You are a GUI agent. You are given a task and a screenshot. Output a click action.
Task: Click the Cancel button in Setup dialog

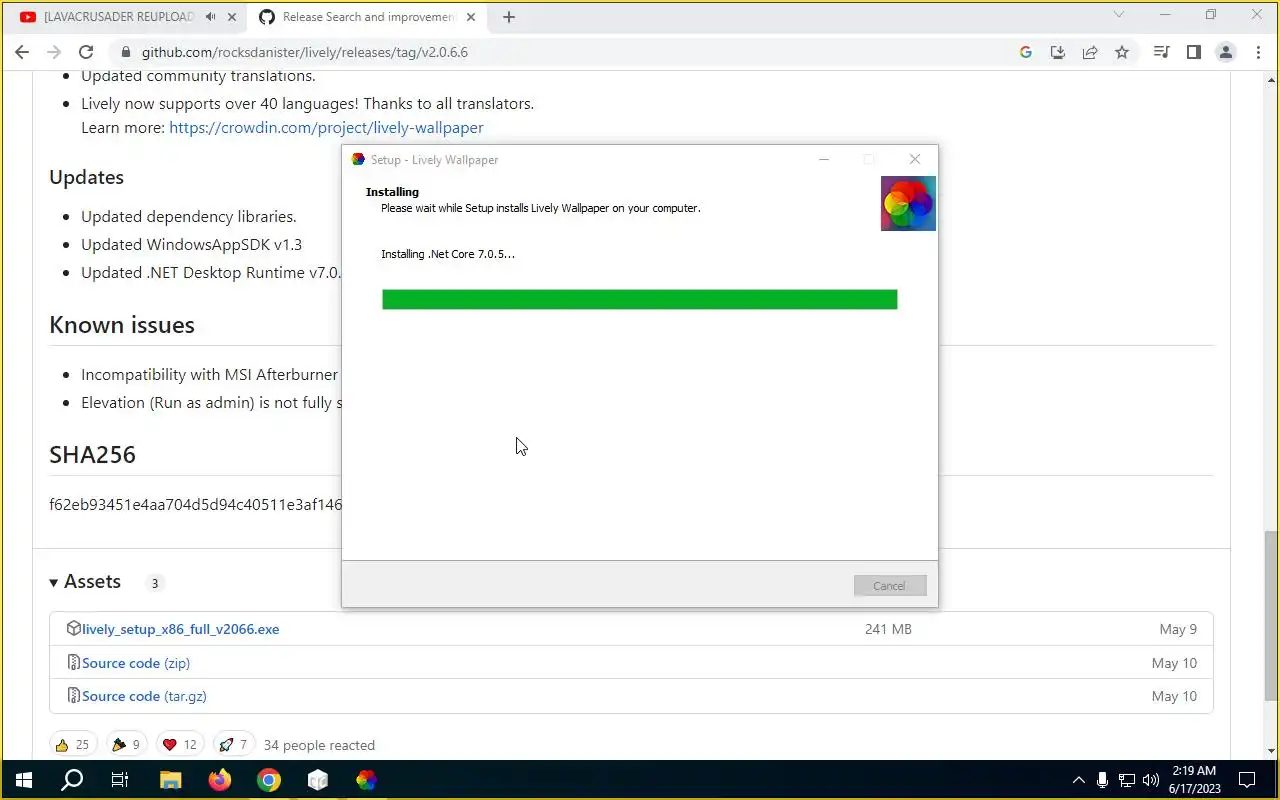890,586
